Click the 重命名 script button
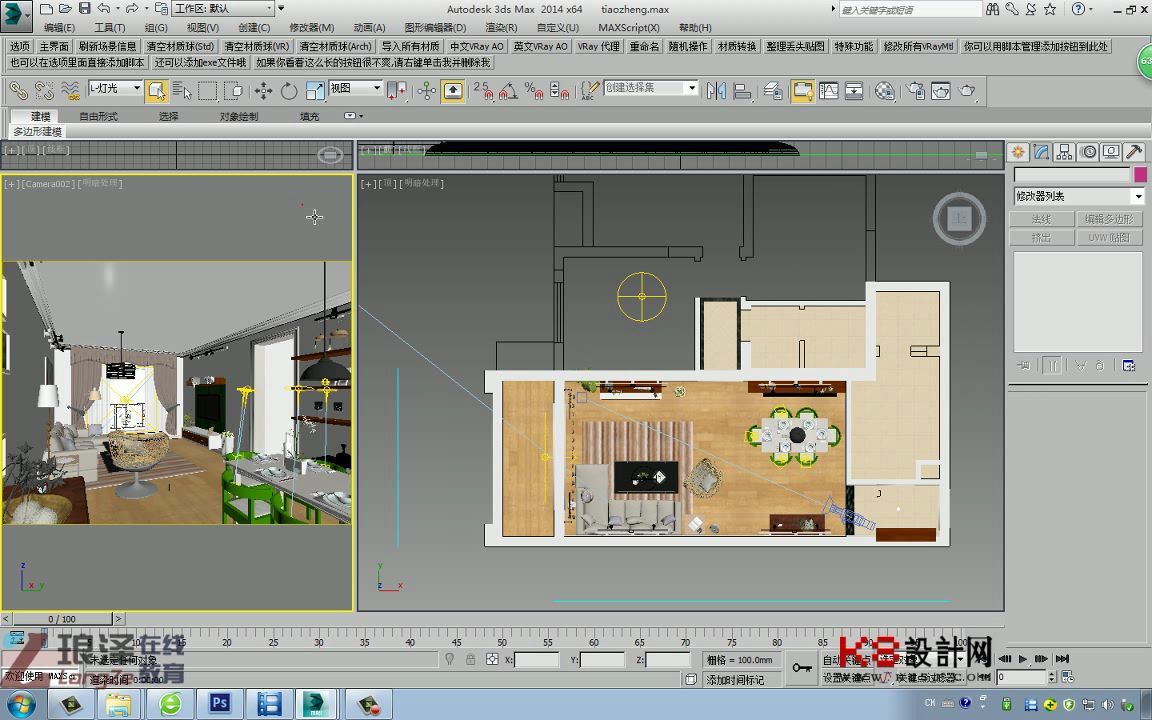This screenshot has height=720, width=1152. [x=644, y=46]
